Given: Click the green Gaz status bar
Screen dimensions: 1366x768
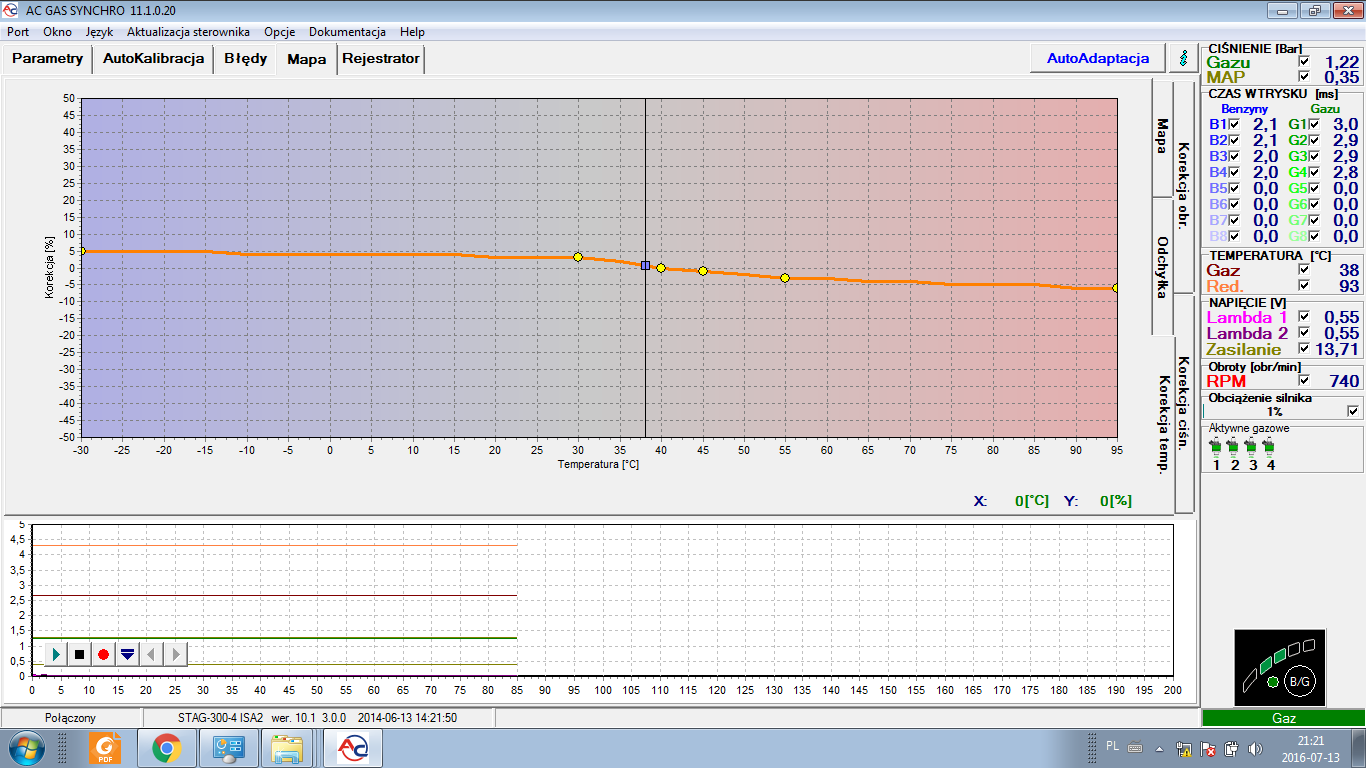Looking at the screenshot, I should [1283, 718].
